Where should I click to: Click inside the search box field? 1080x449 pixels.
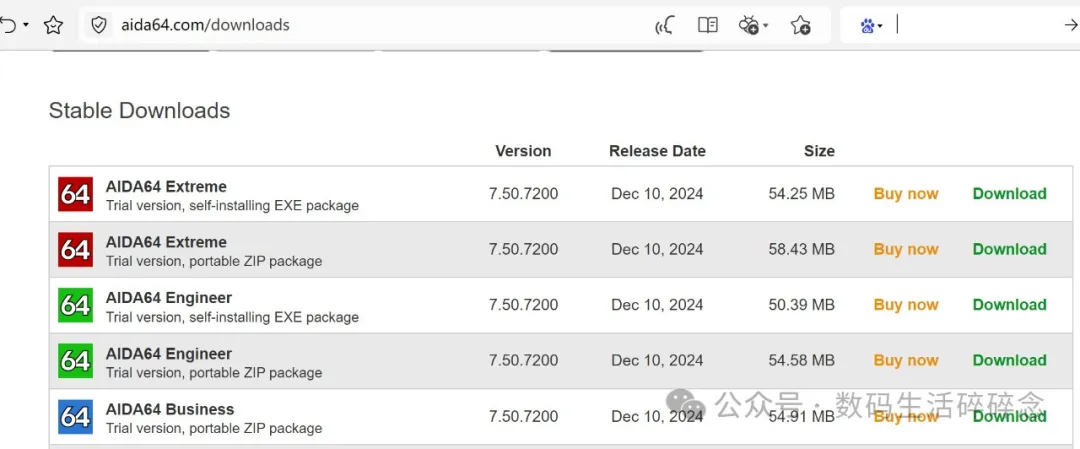[x=975, y=25]
